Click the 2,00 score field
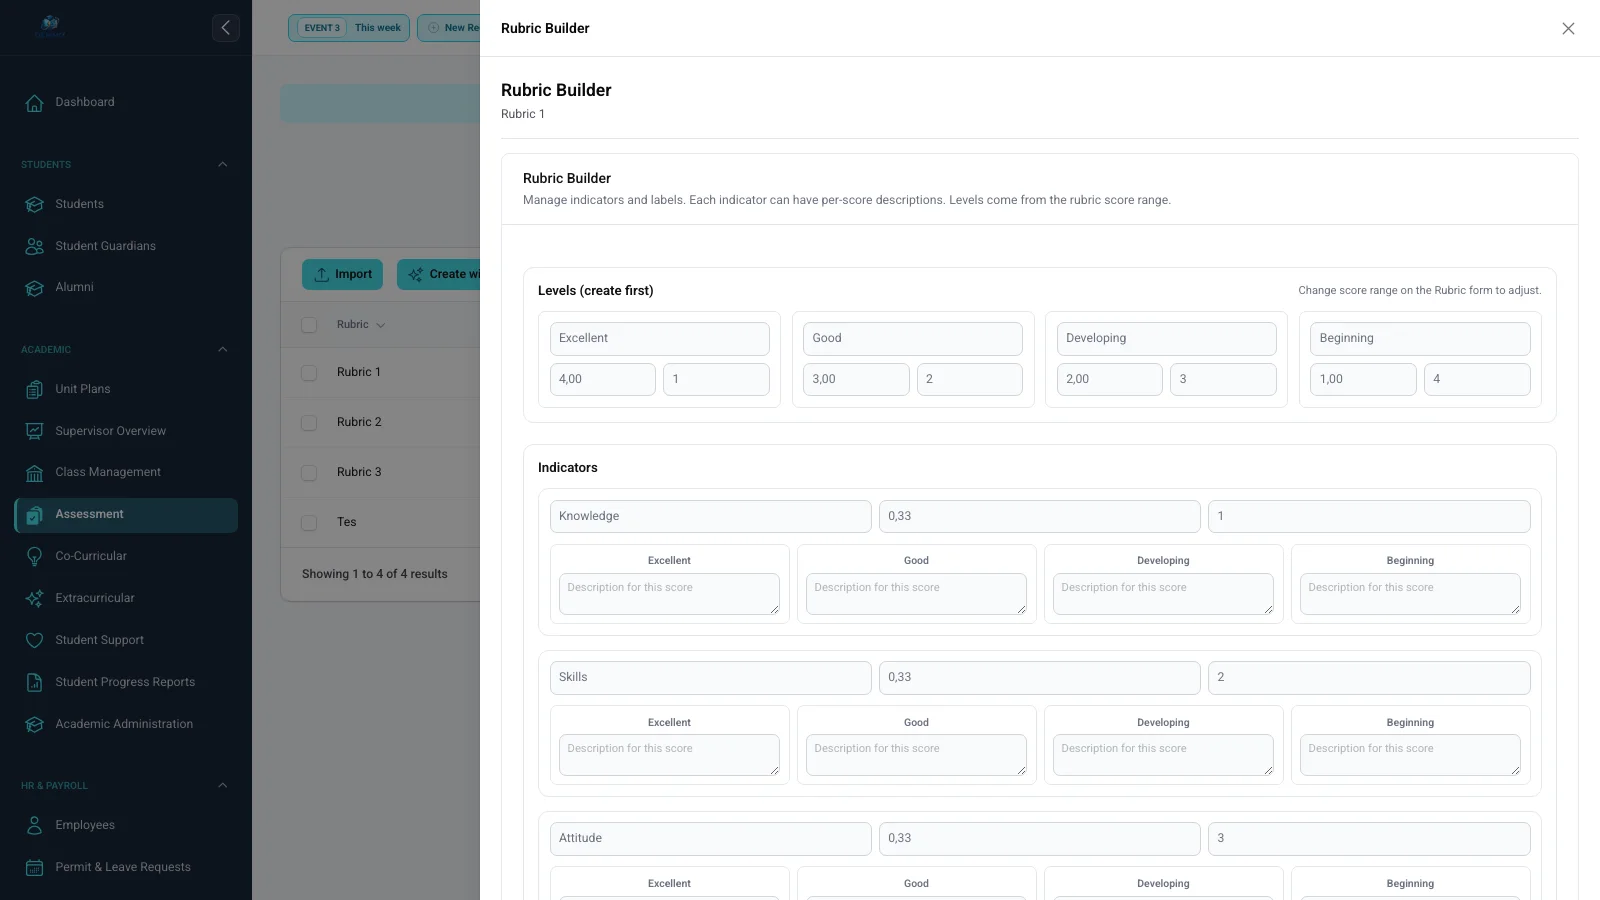This screenshot has width=1600, height=900. (1110, 379)
